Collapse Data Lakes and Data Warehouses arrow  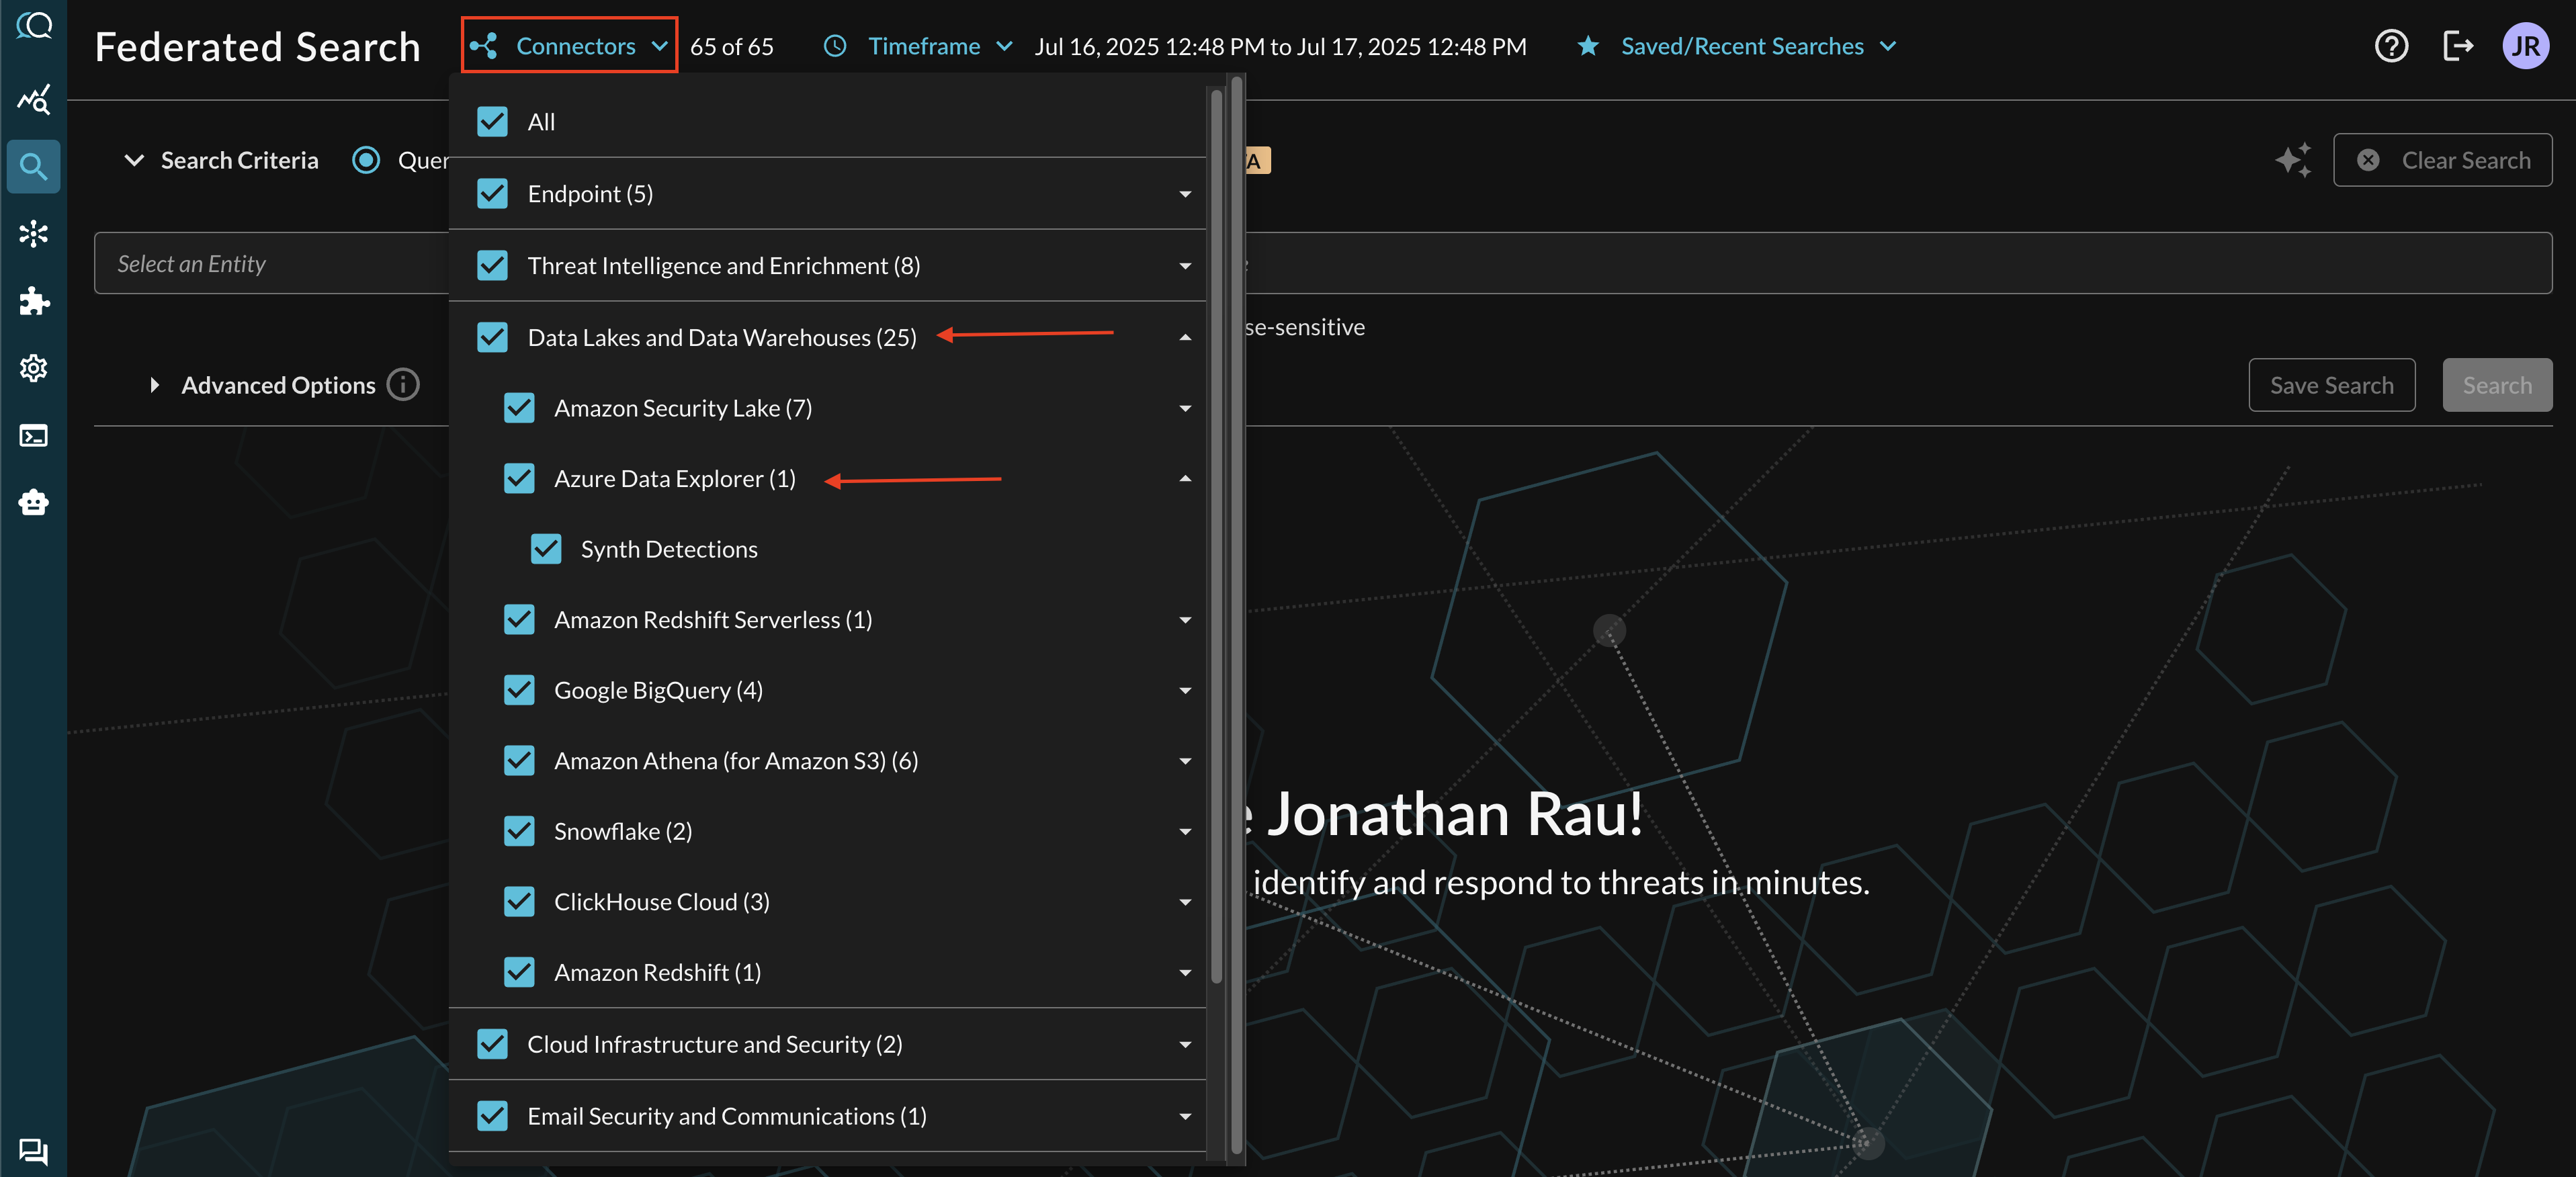pyautogui.click(x=1185, y=337)
